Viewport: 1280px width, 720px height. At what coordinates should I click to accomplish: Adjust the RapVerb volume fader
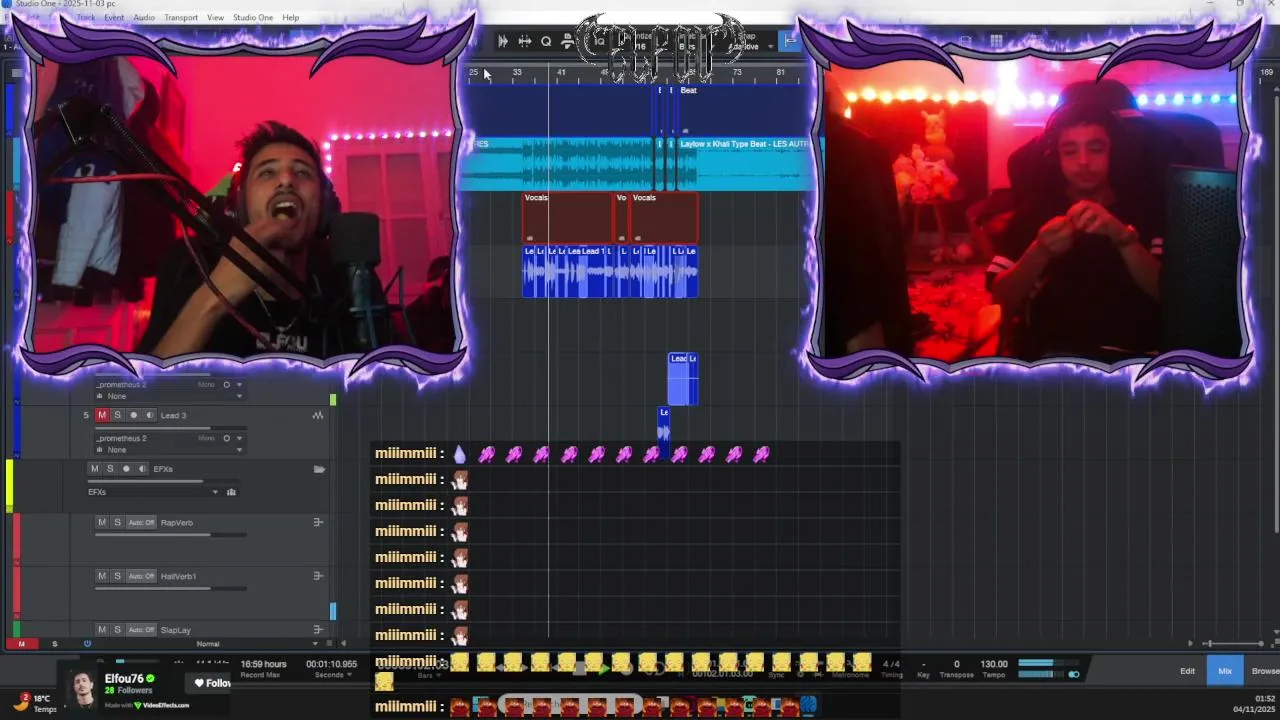click(x=171, y=535)
